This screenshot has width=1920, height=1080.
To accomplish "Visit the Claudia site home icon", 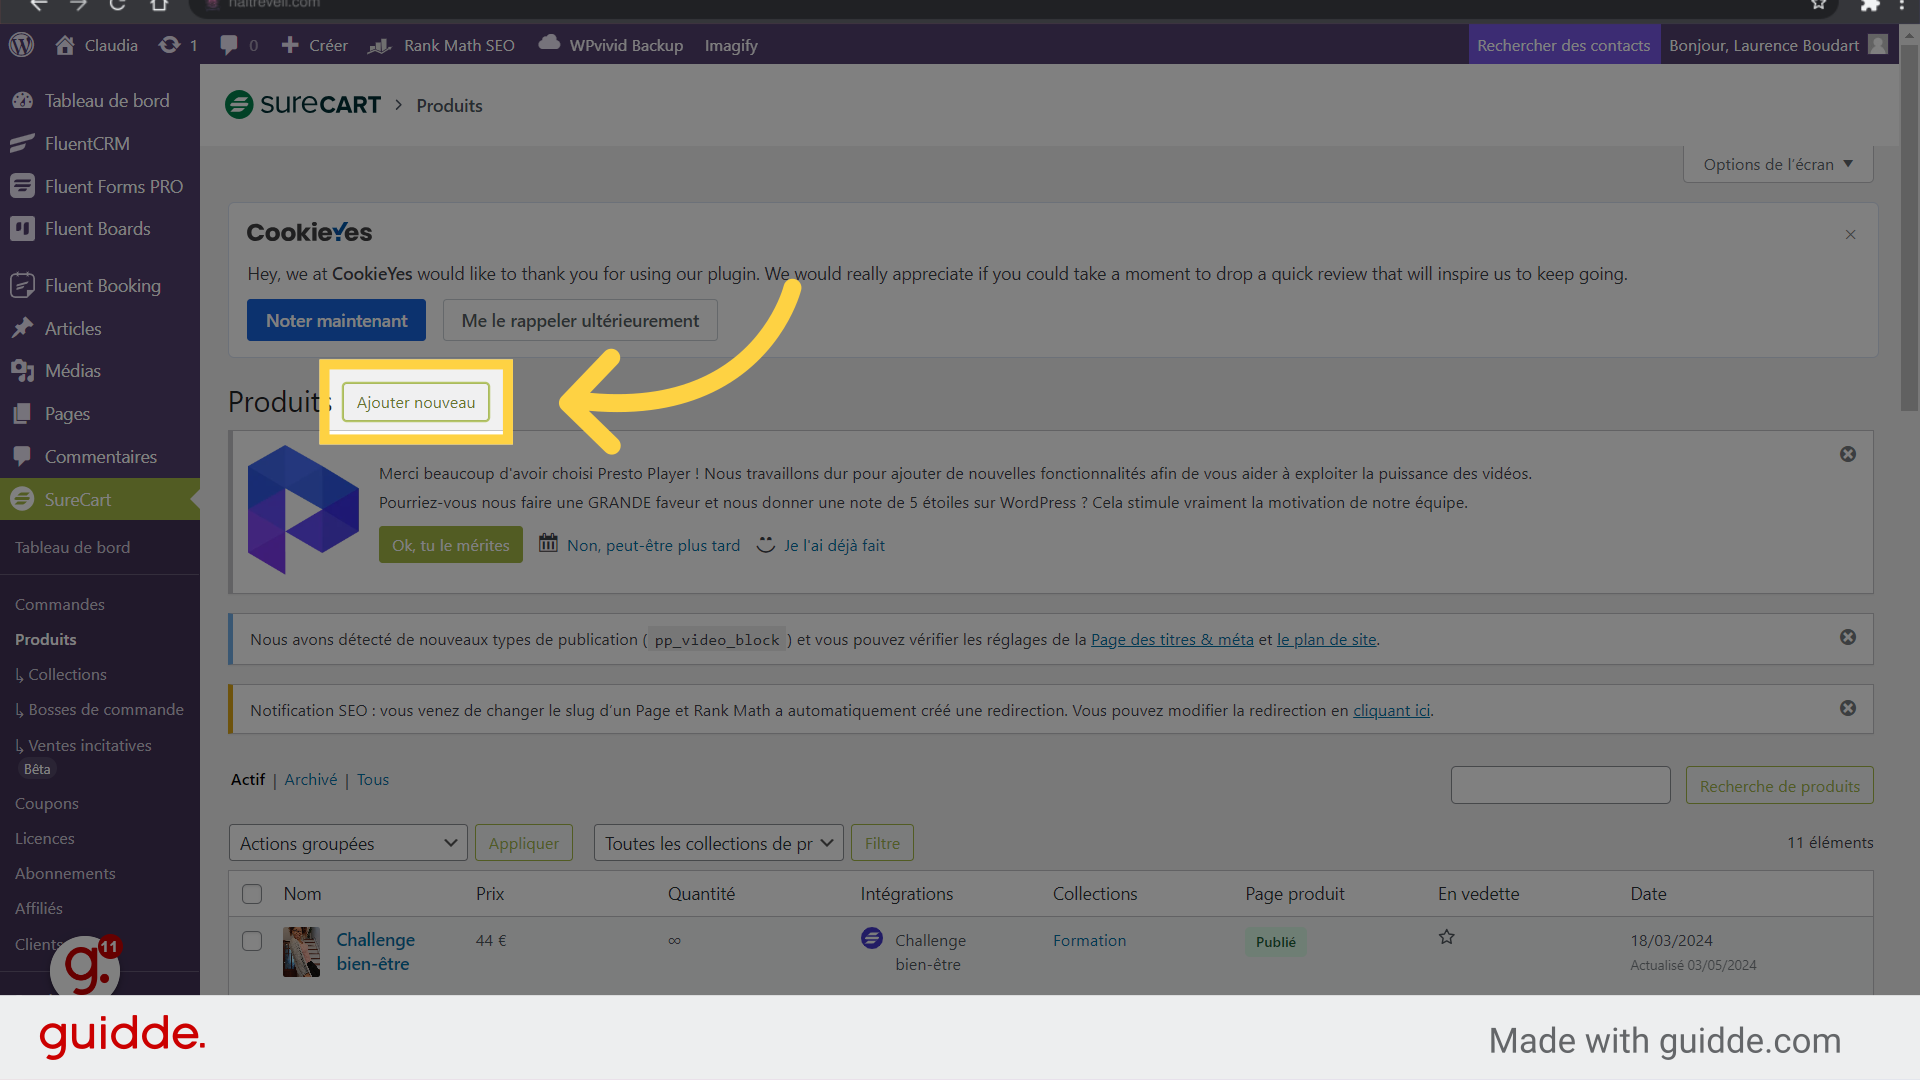I will tap(65, 45).
